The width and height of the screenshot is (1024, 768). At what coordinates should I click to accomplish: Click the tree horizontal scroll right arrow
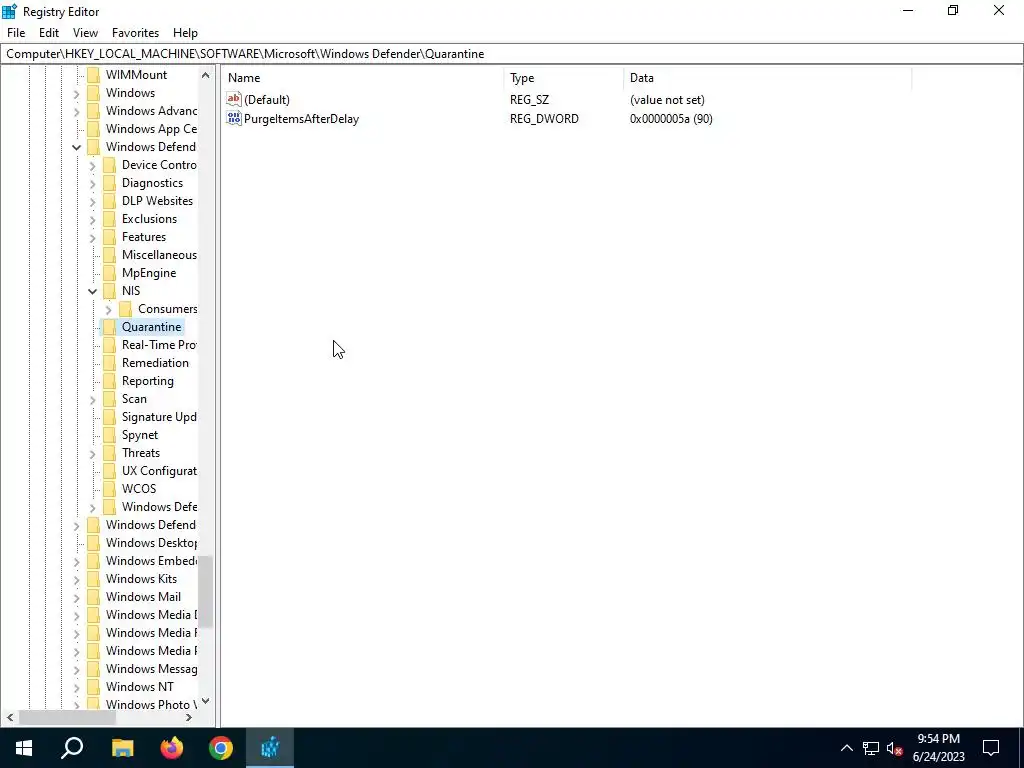[x=189, y=717]
